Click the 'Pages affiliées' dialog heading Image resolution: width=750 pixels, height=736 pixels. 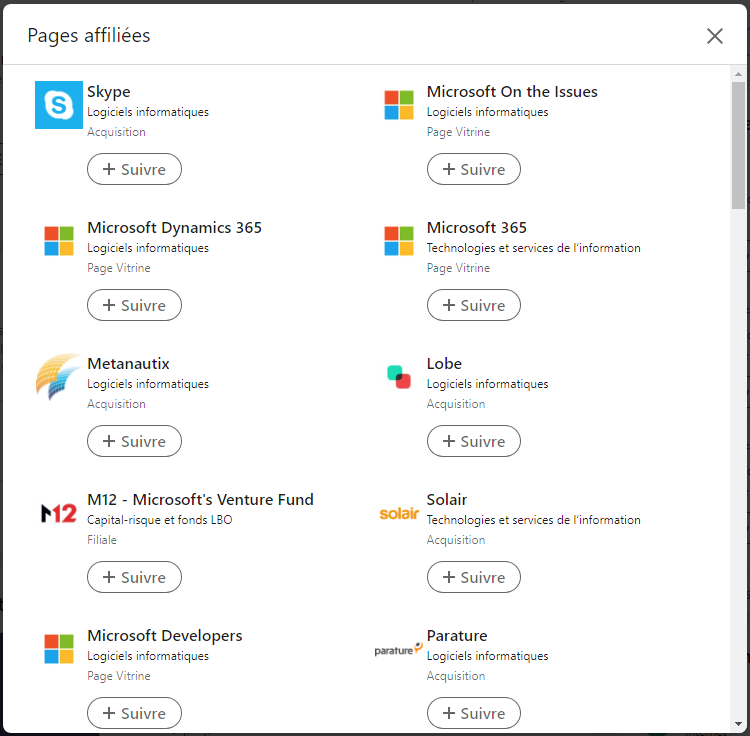coord(88,36)
